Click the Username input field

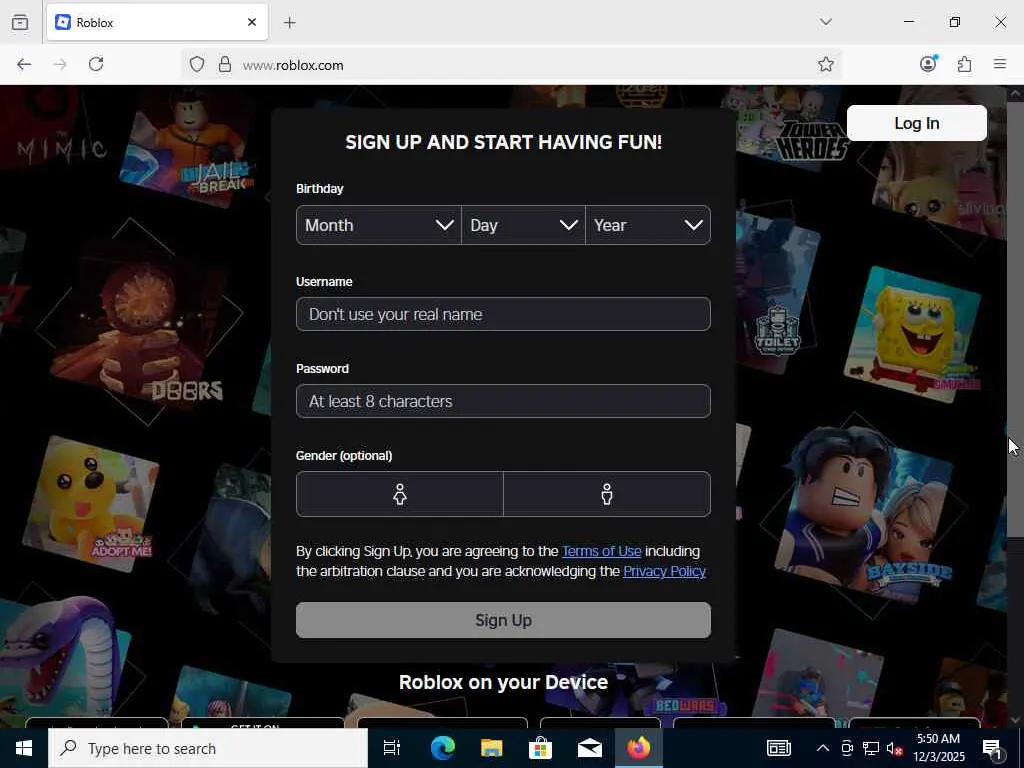point(503,314)
